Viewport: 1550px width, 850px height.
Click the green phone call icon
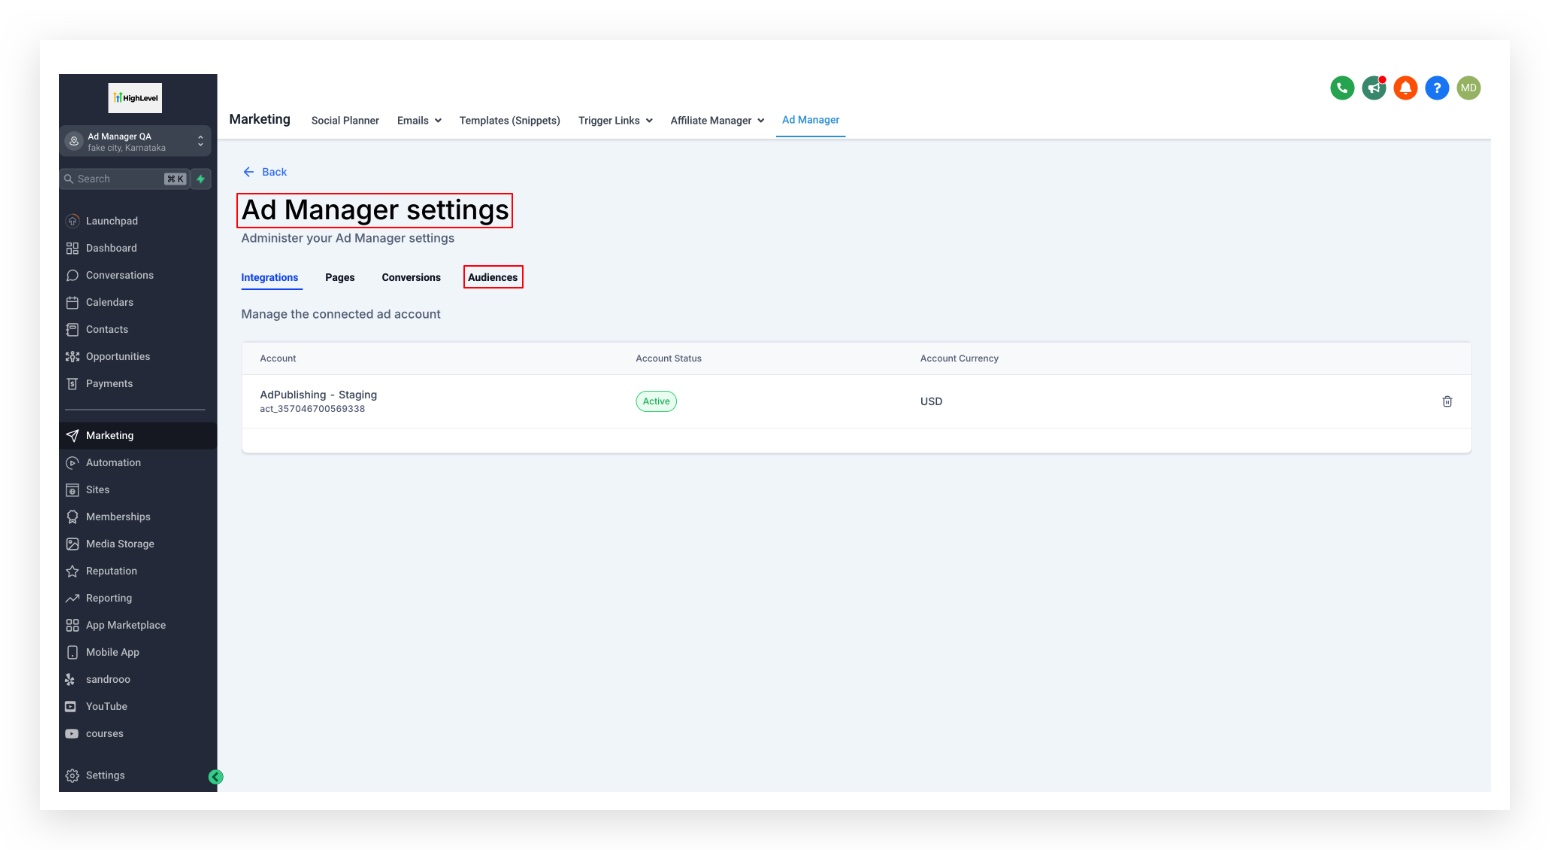[x=1342, y=88]
